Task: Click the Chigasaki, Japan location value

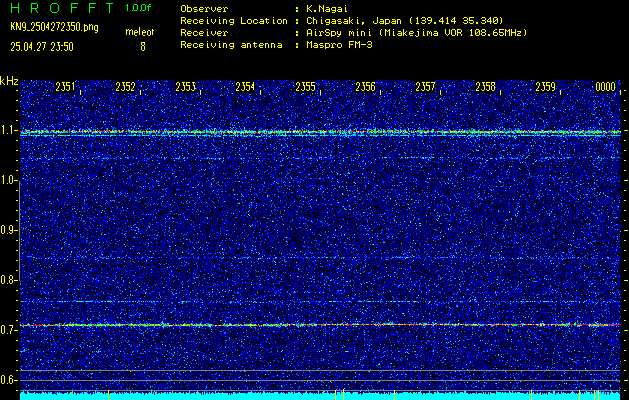Action: tap(405, 20)
